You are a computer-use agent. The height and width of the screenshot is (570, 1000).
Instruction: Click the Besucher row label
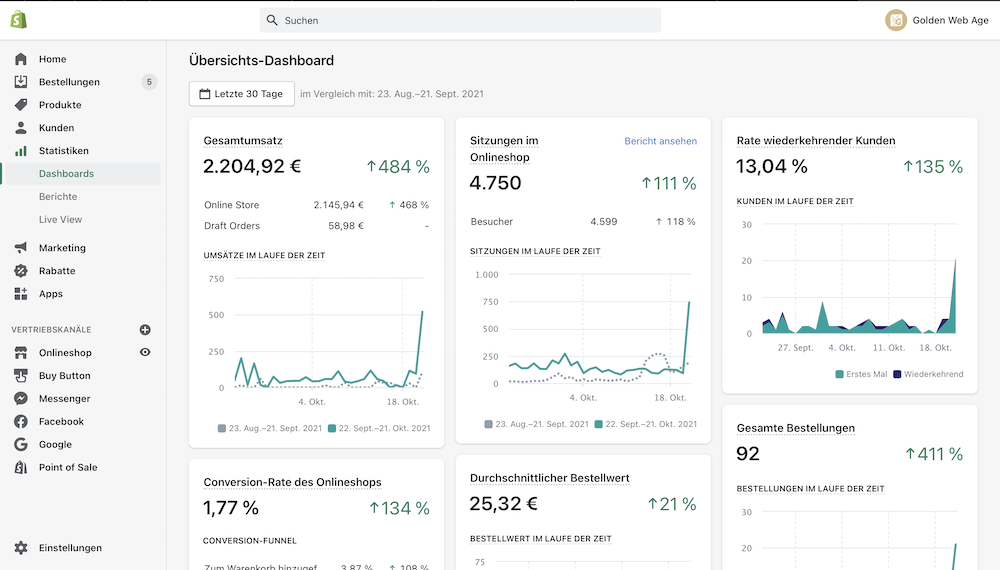click(492, 222)
